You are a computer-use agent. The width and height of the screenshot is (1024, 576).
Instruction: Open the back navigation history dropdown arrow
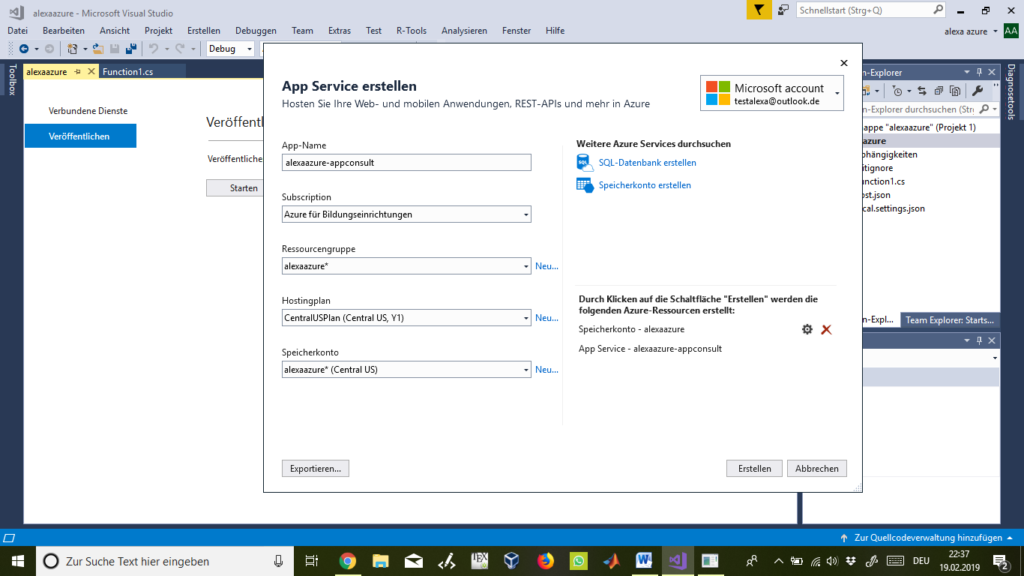click(x=37, y=48)
